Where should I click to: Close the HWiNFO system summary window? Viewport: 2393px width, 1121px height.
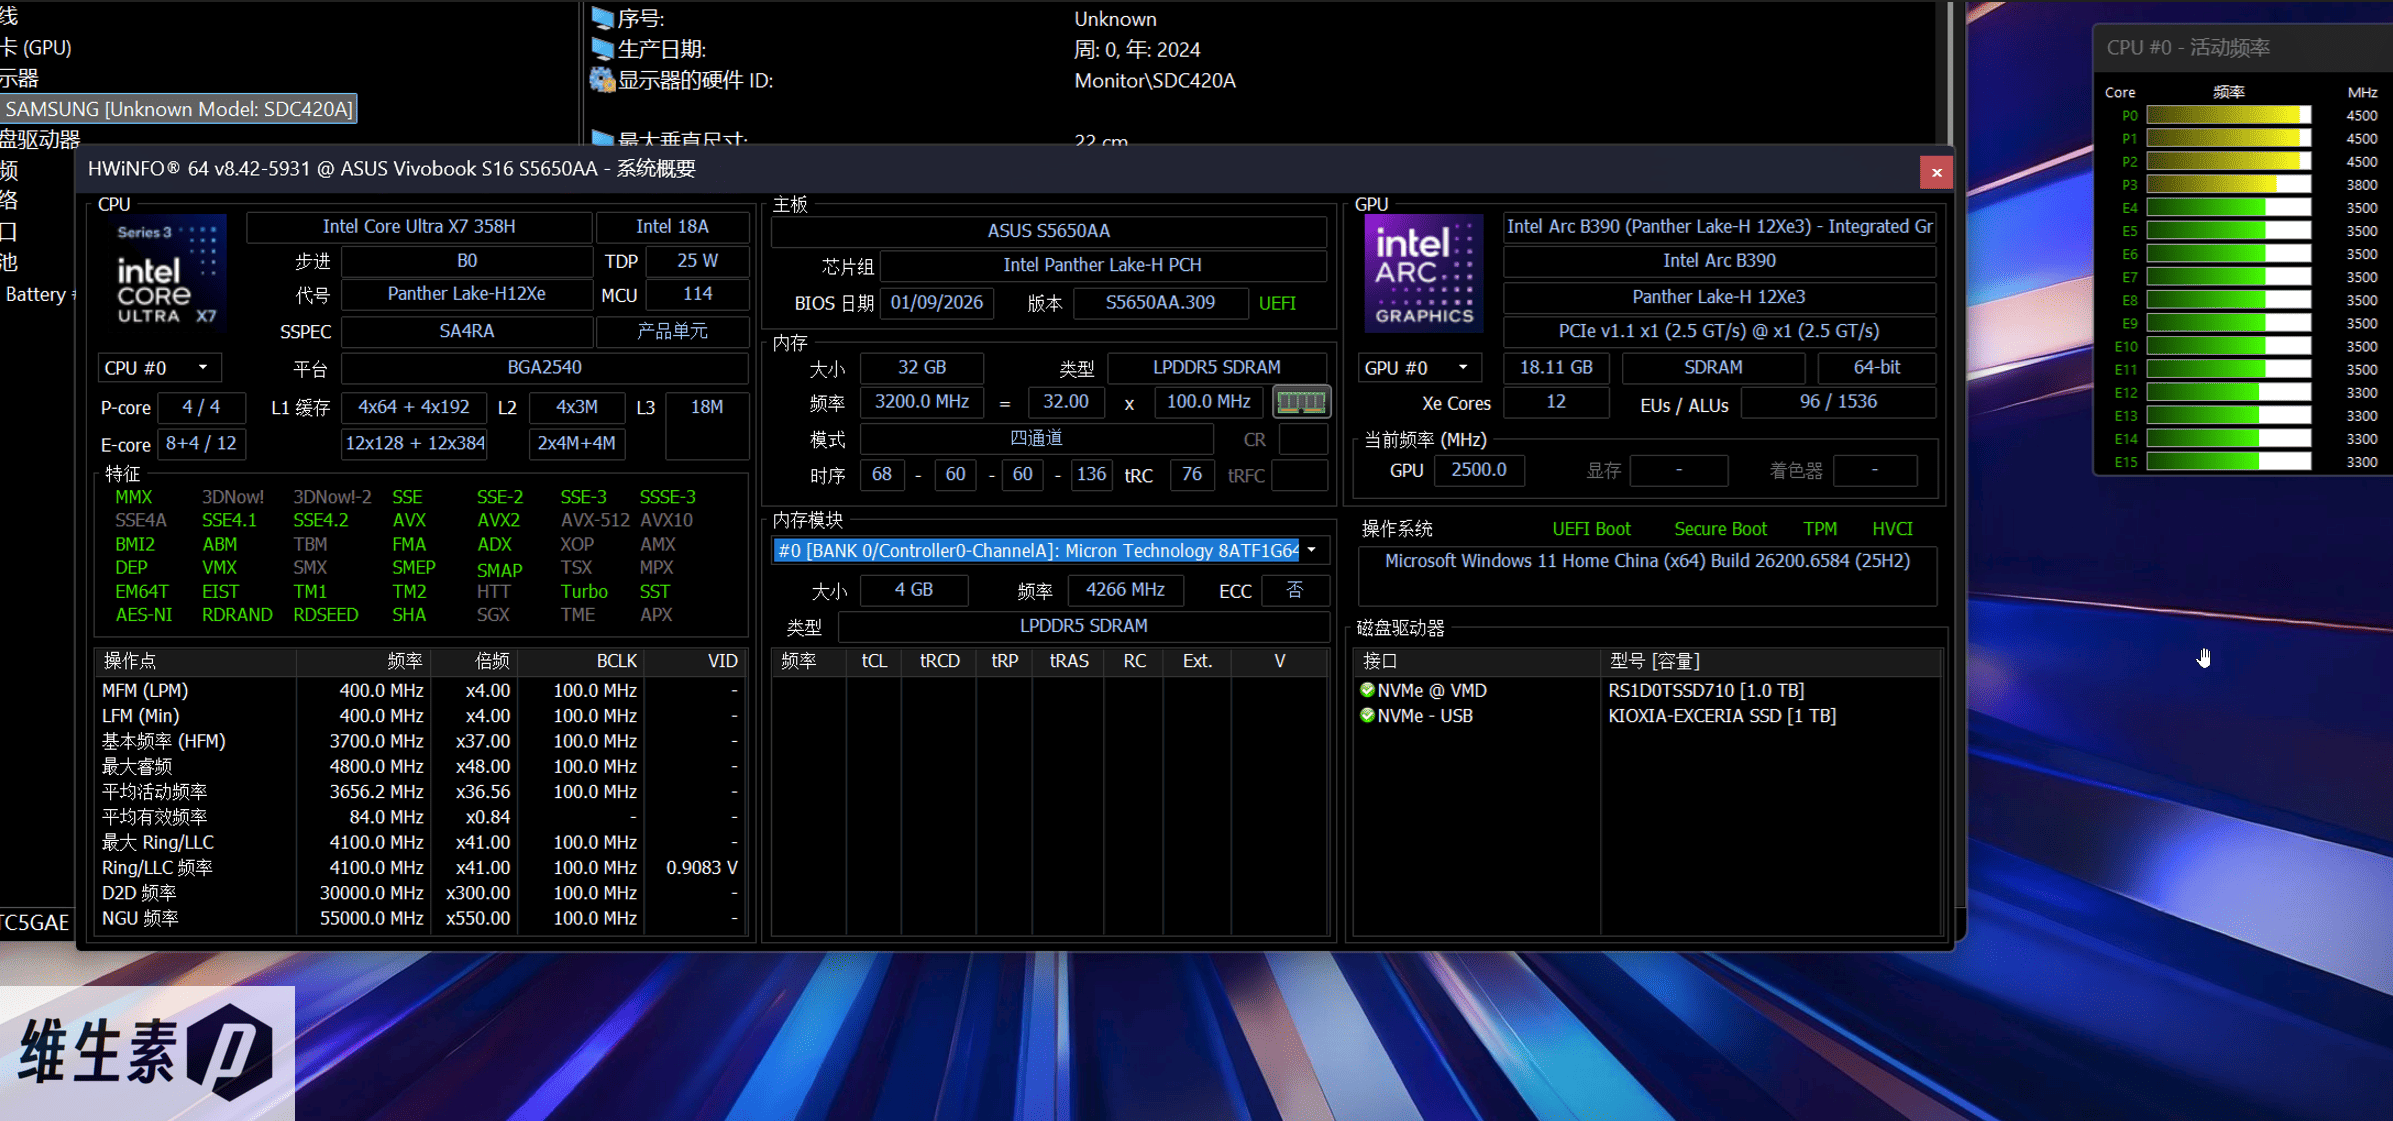(1936, 172)
